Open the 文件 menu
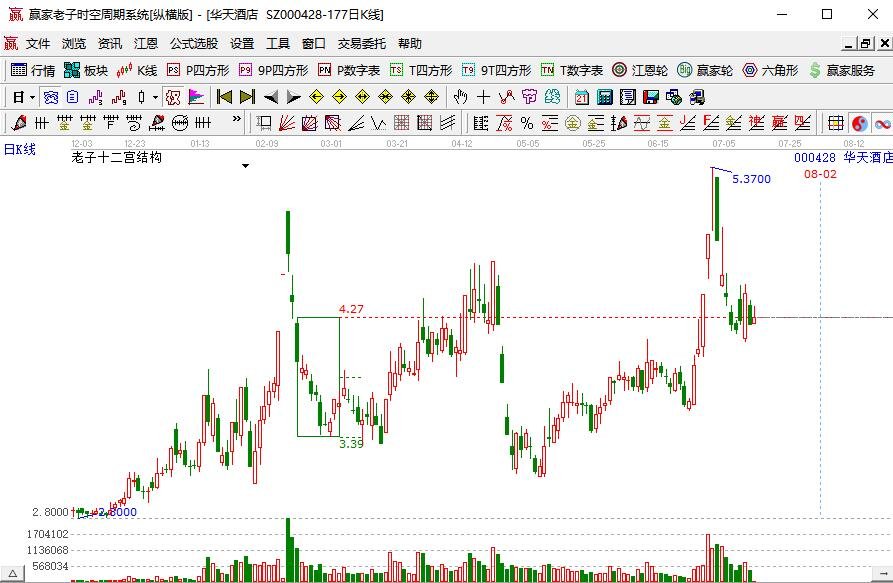Image resolution: width=893 pixels, height=583 pixels. [38, 43]
